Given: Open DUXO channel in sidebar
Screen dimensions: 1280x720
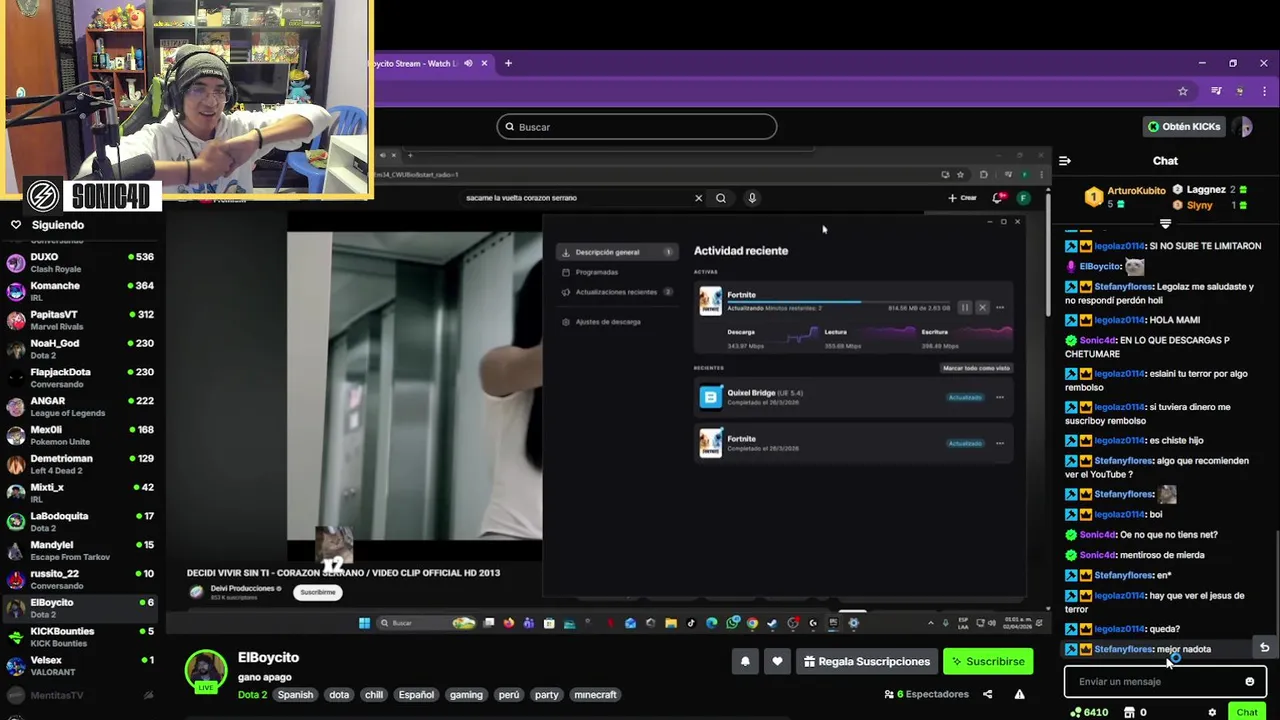Looking at the screenshot, I should pyautogui.click(x=79, y=262).
